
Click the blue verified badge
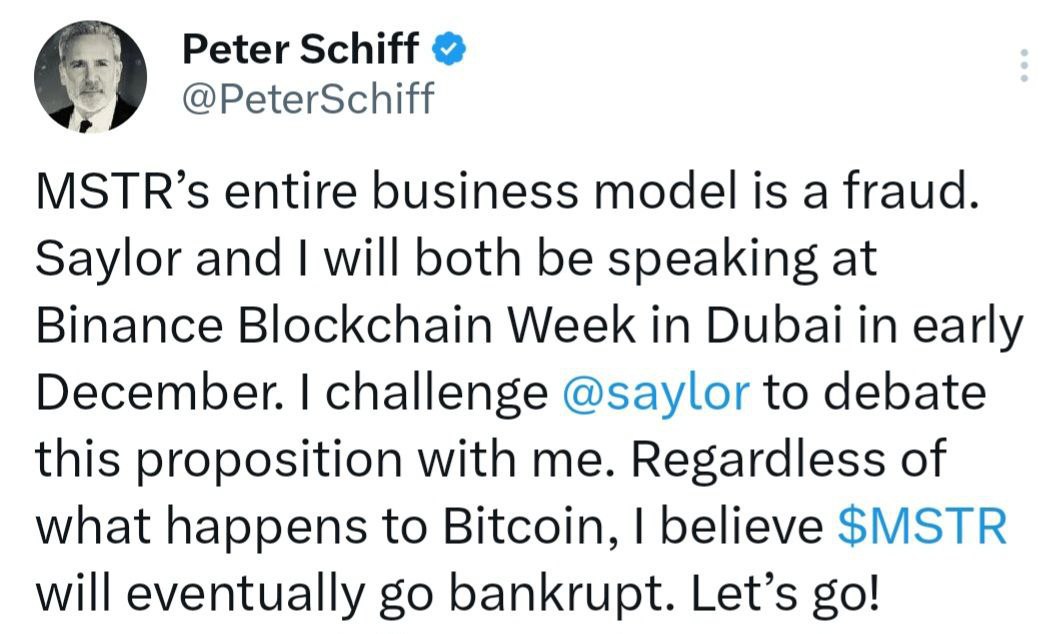[x=445, y=48]
